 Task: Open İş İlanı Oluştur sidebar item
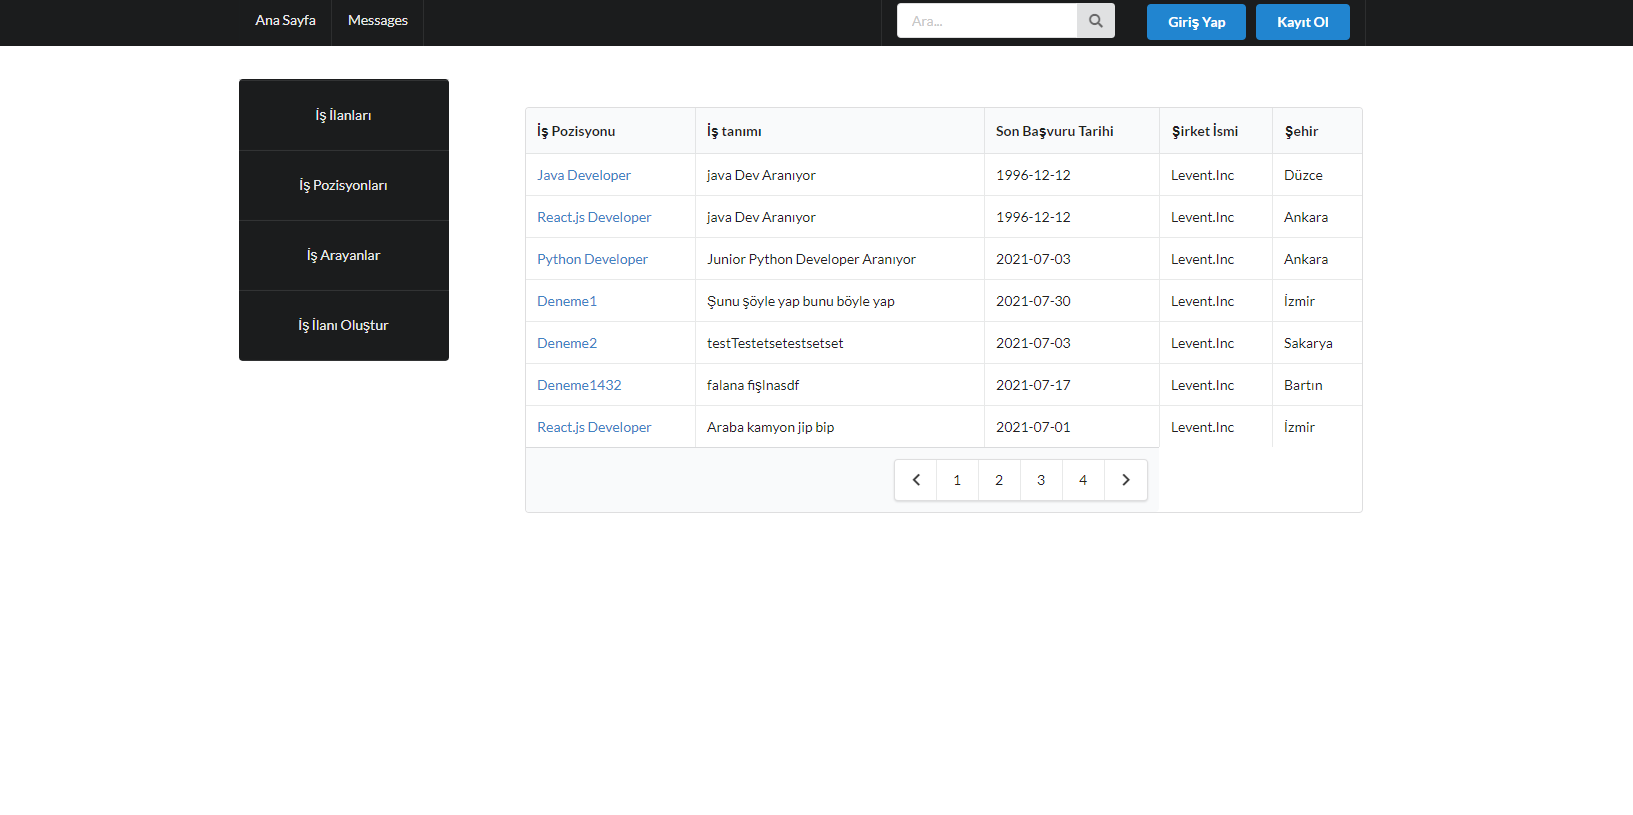[344, 325]
